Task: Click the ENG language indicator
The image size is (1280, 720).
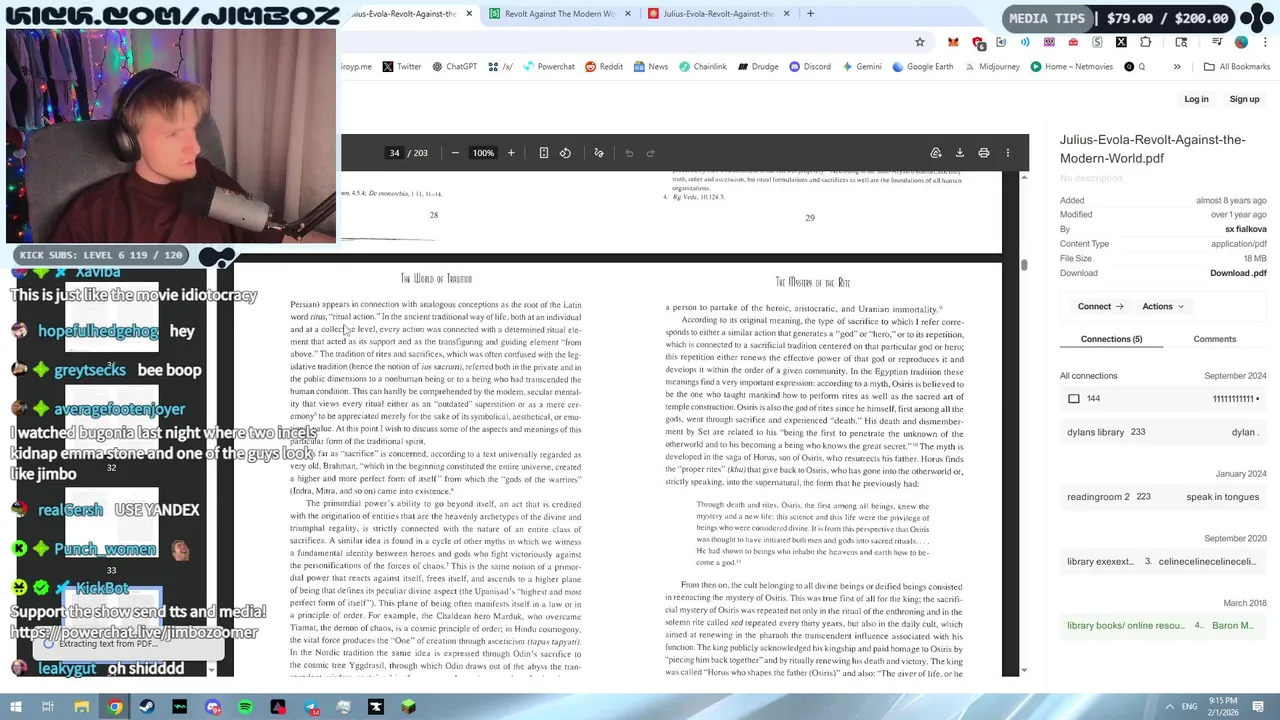Action: point(1190,707)
